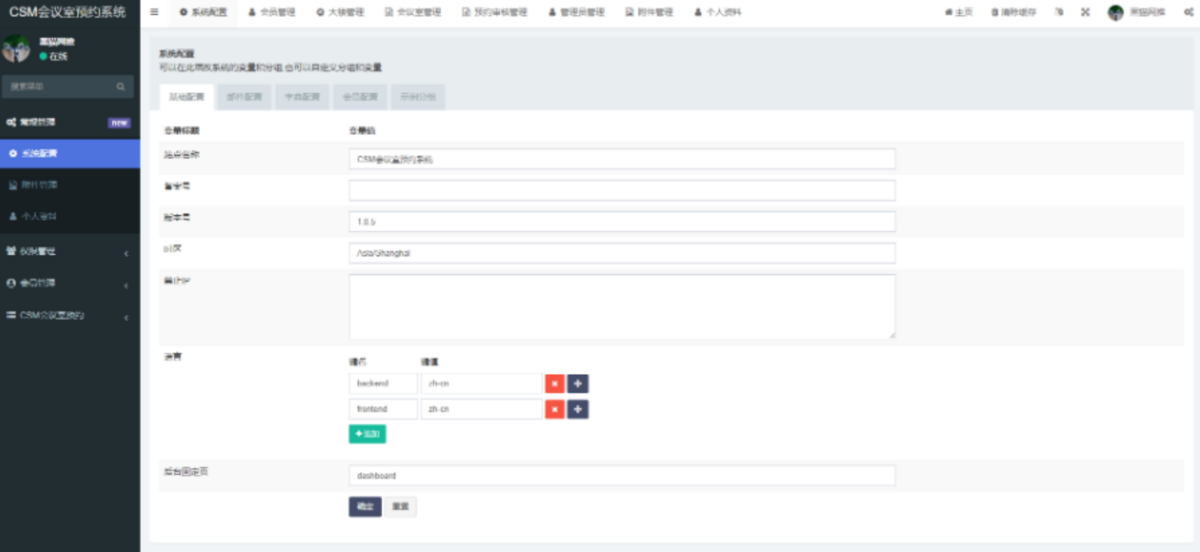Image resolution: width=1200 pixels, height=552 pixels.
Task: Click the field containing dashboard
Action: coord(622,476)
